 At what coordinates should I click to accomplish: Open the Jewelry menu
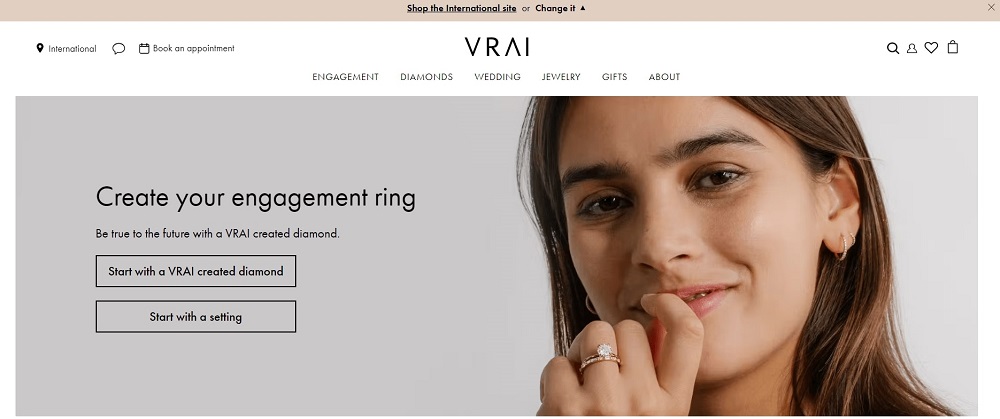point(561,77)
